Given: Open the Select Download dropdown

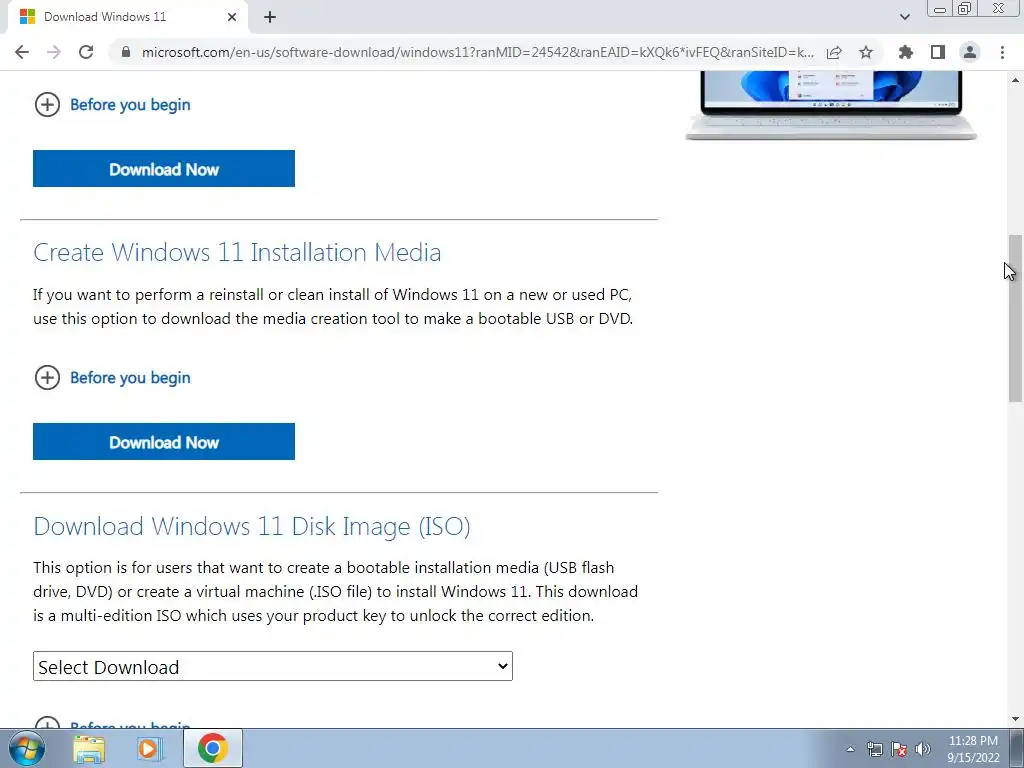Looking at the screenshot, I should pos(273,666).
